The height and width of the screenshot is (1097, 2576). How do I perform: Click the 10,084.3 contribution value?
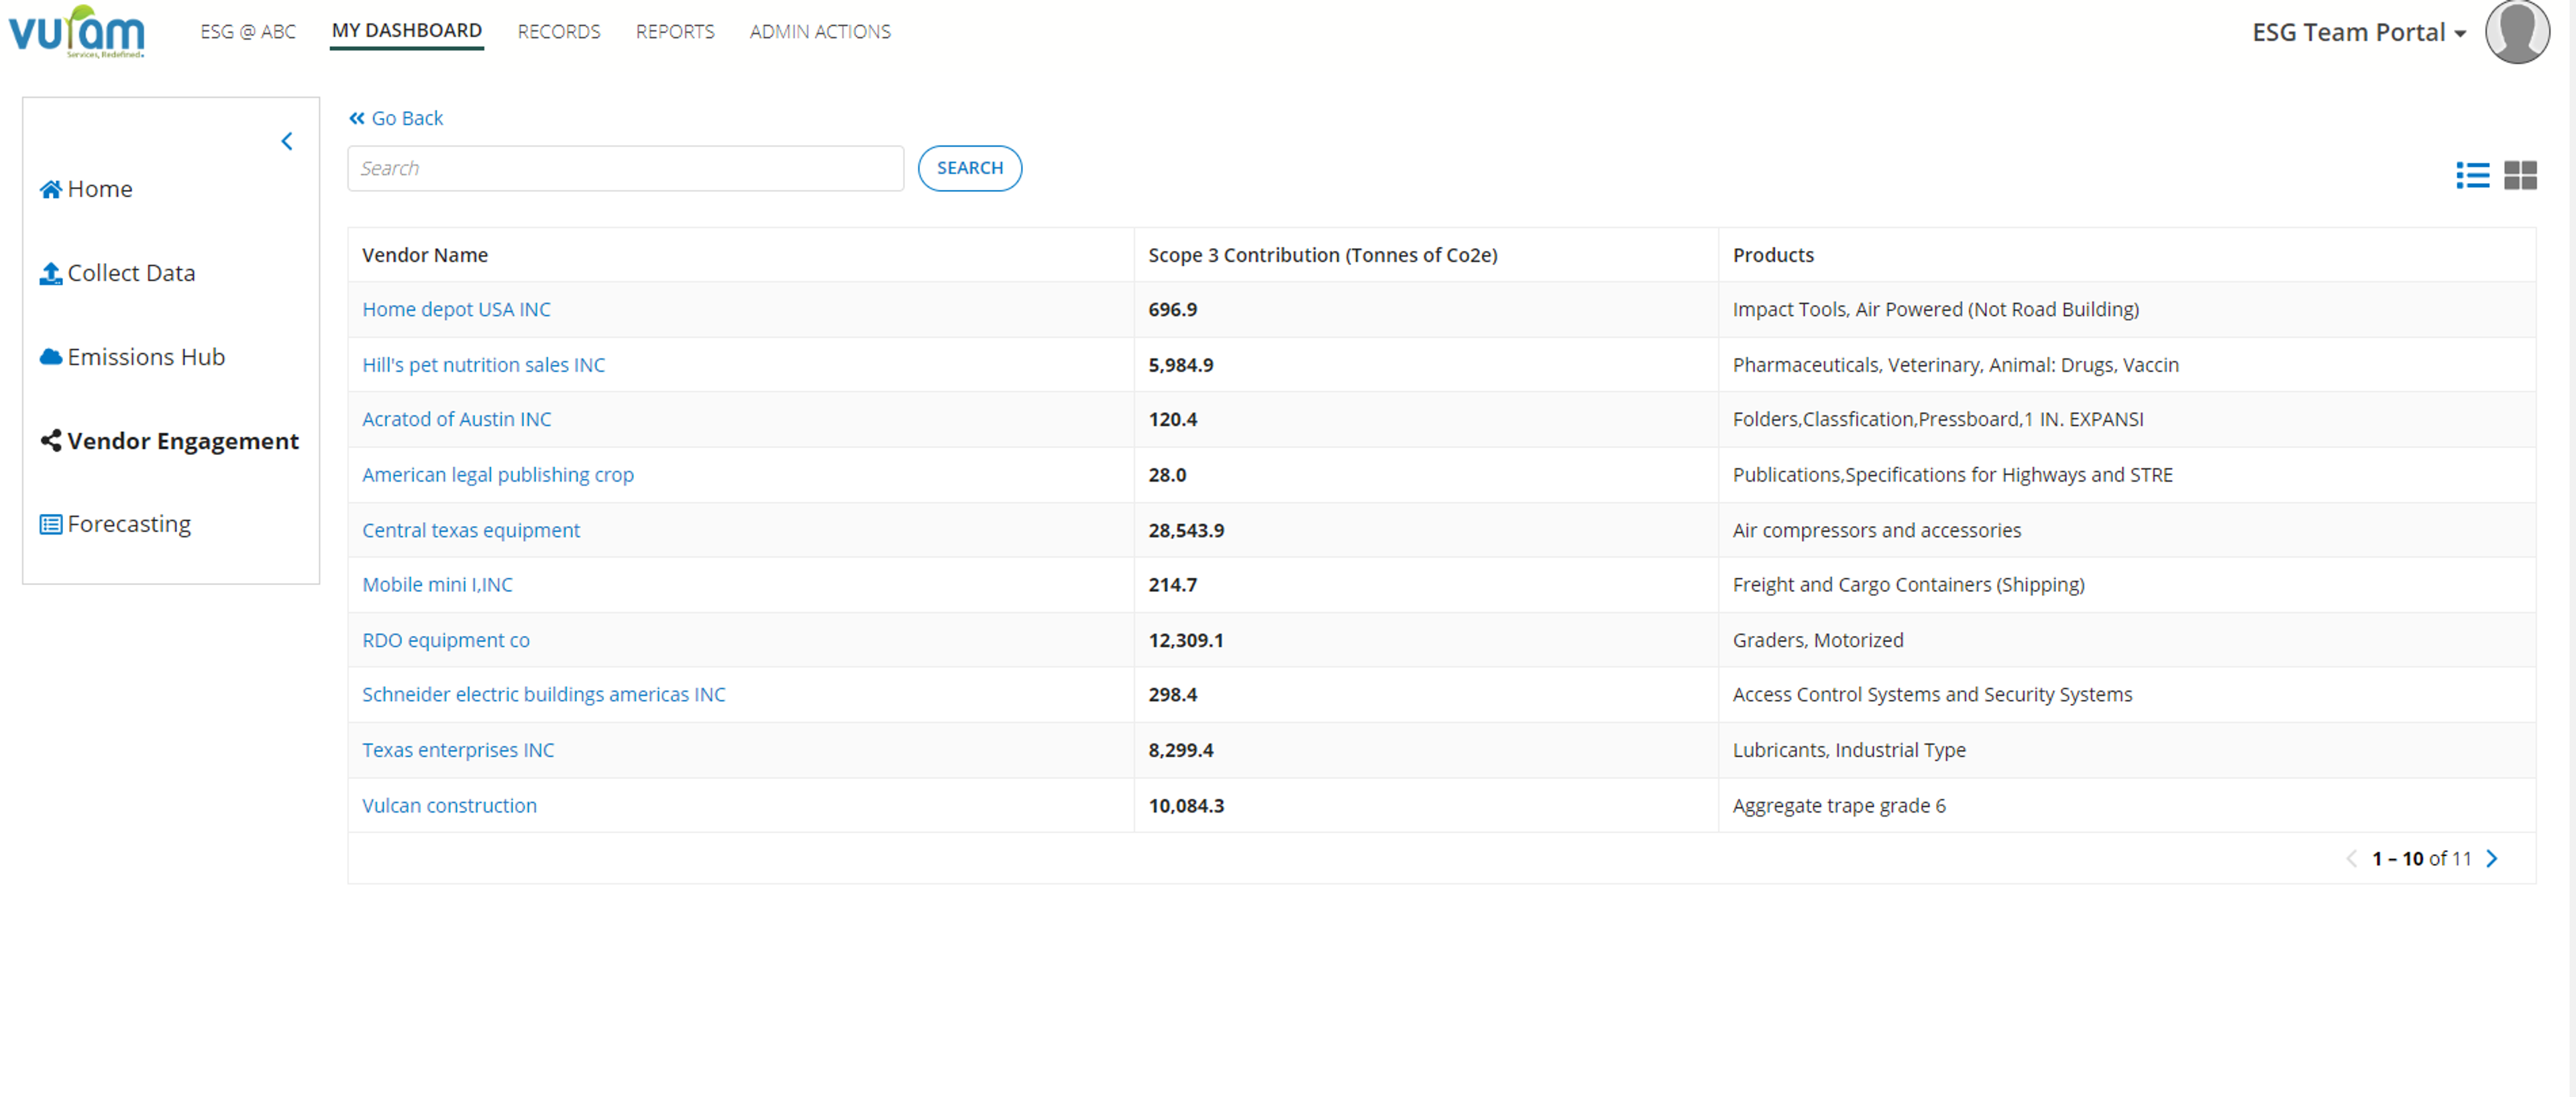(x=1186, y=806)
